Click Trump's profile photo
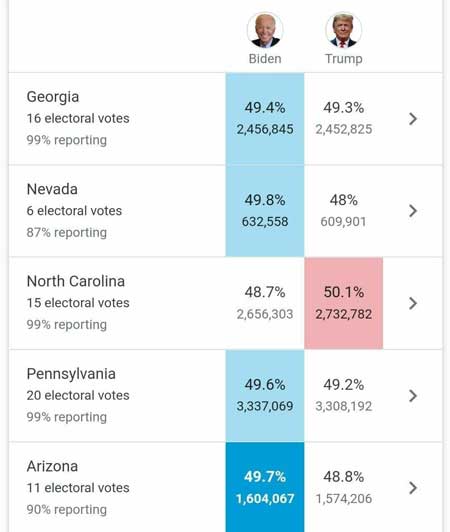The width and height of the screenshot is (450, 532). point(343,30)
